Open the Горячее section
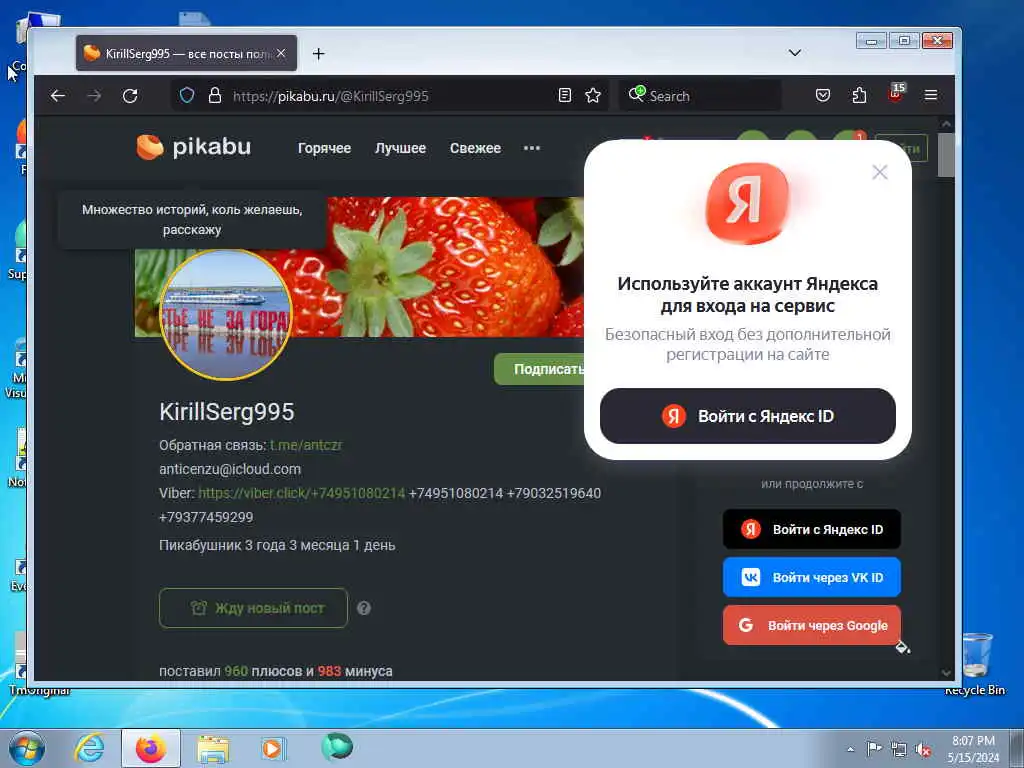1024x768 pixels. point(324,148)
